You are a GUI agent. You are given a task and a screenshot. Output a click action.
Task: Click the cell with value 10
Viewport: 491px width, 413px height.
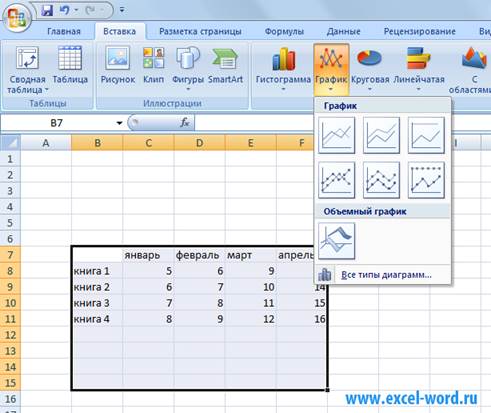[x=251, y=287]
